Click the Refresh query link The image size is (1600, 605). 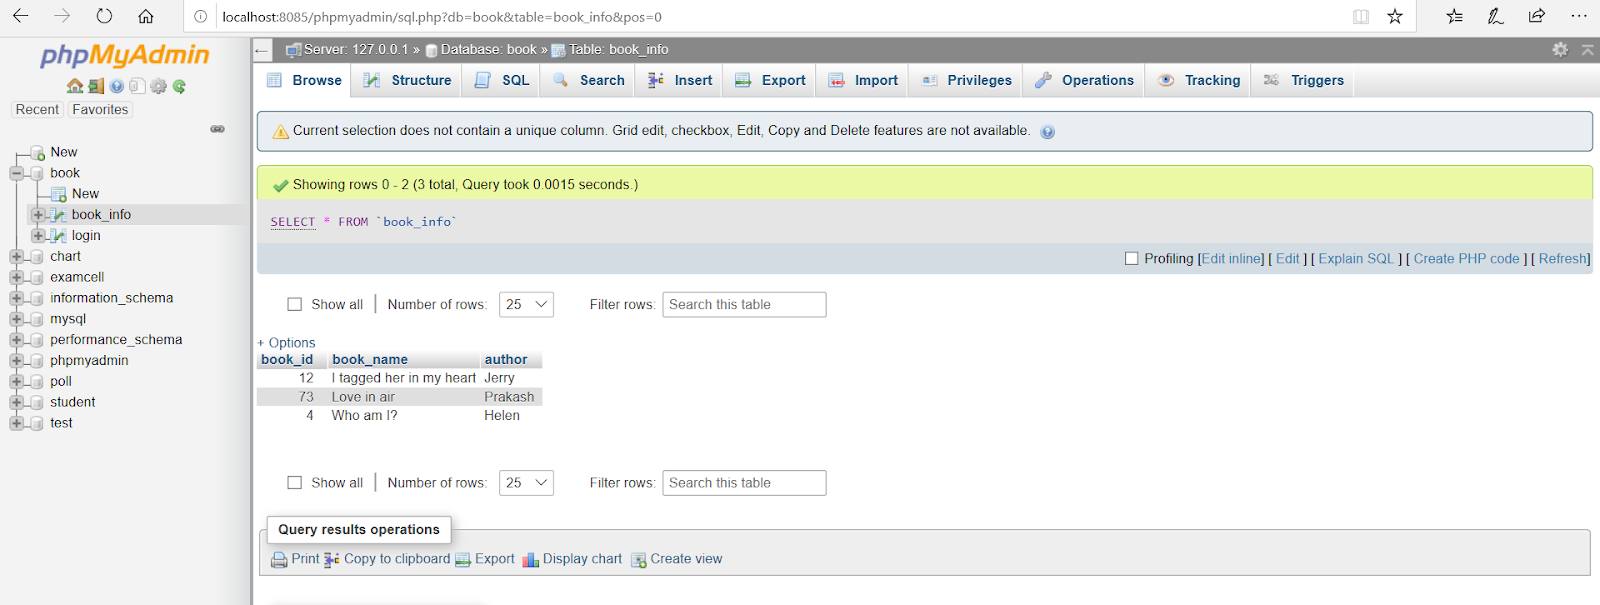(x=1562, y=258)
